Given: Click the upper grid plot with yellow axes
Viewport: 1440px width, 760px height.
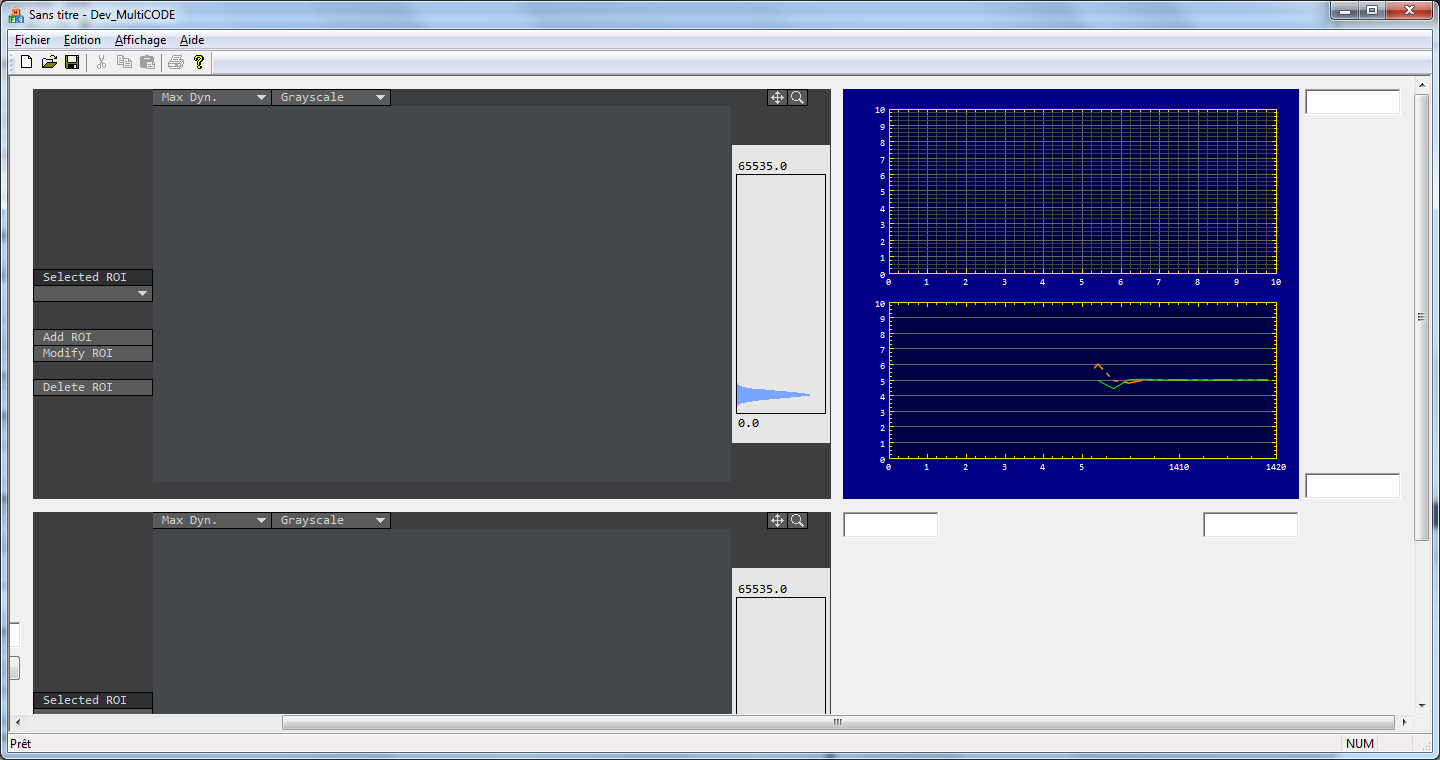Looking at the screenshot, I should point(1082,192).
